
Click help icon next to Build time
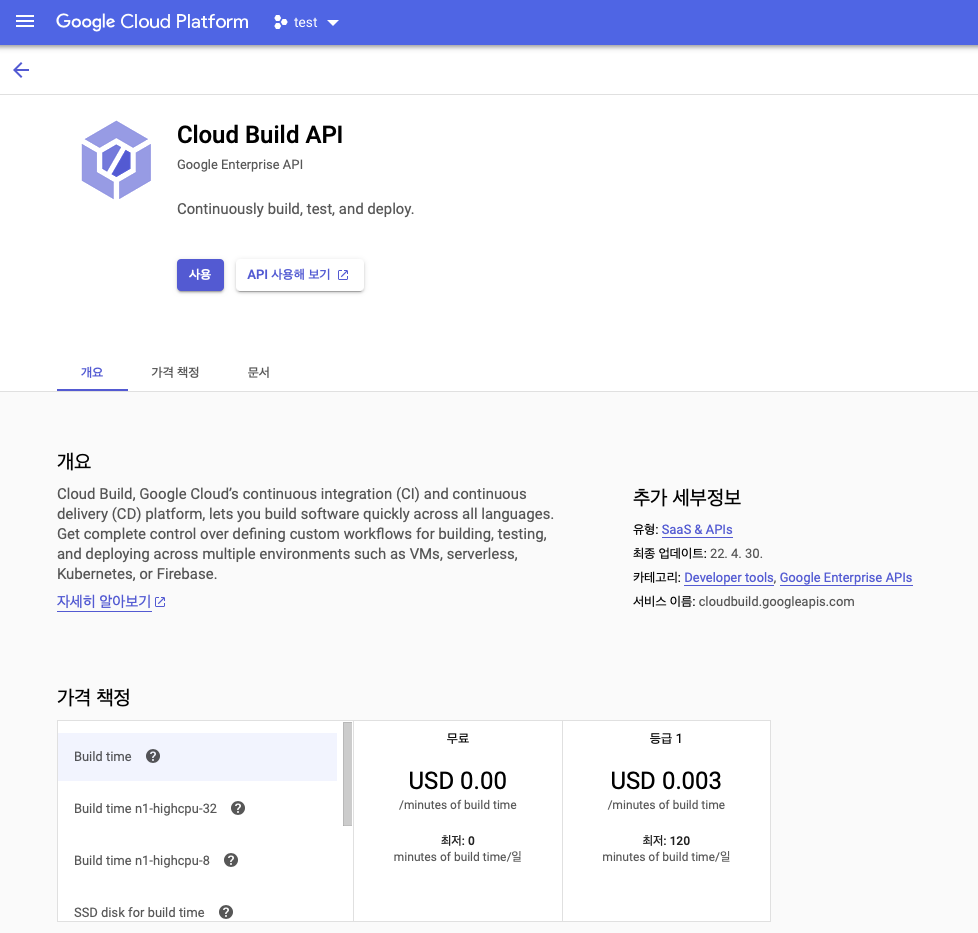point(153,756)
